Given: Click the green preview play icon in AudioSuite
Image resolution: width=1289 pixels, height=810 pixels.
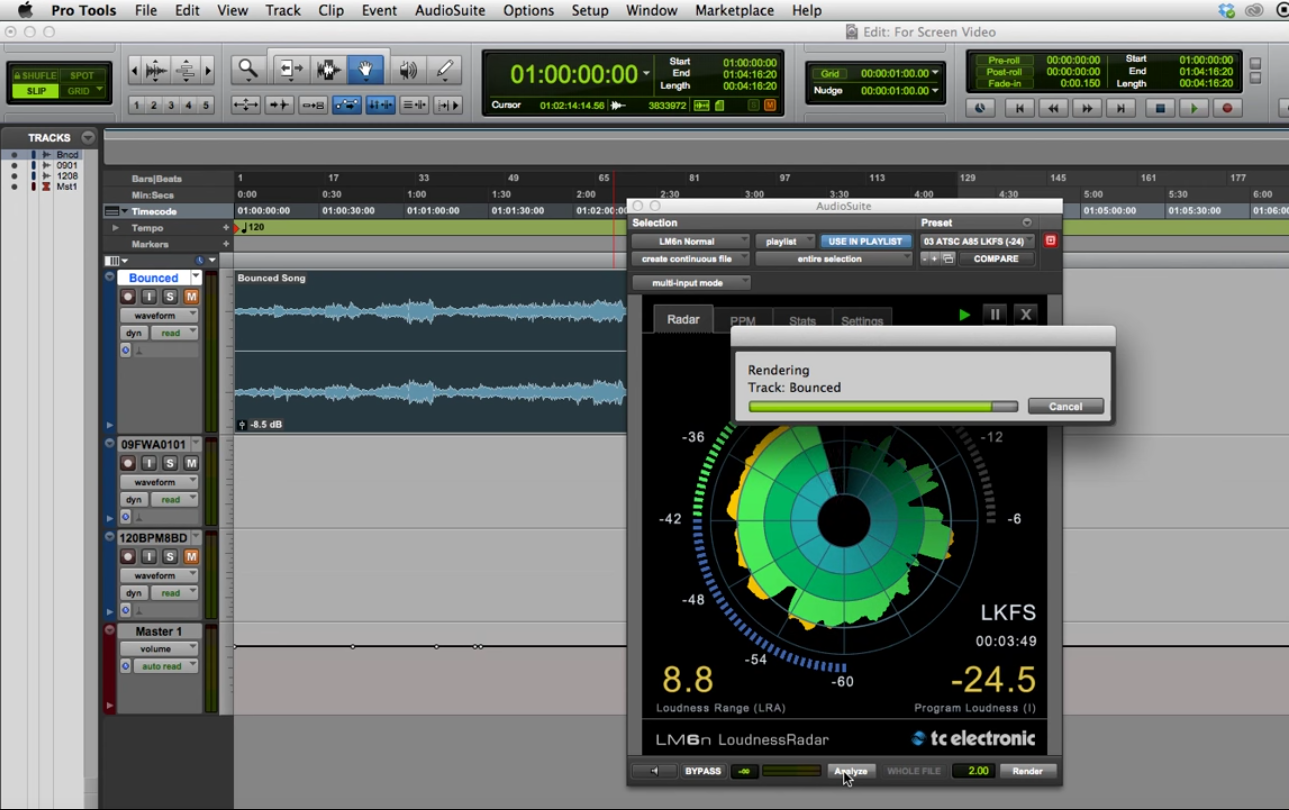Looking at the screenshot, I should [964, 314].
